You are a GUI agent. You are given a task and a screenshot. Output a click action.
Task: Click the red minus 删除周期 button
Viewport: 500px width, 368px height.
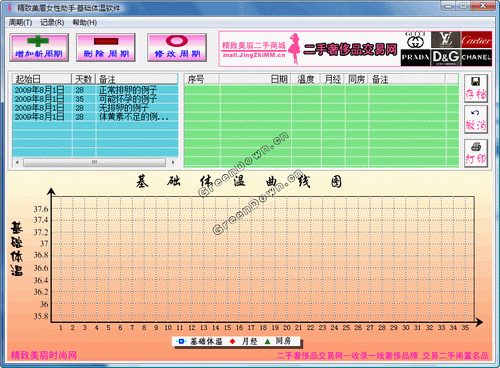click(106, 47)
